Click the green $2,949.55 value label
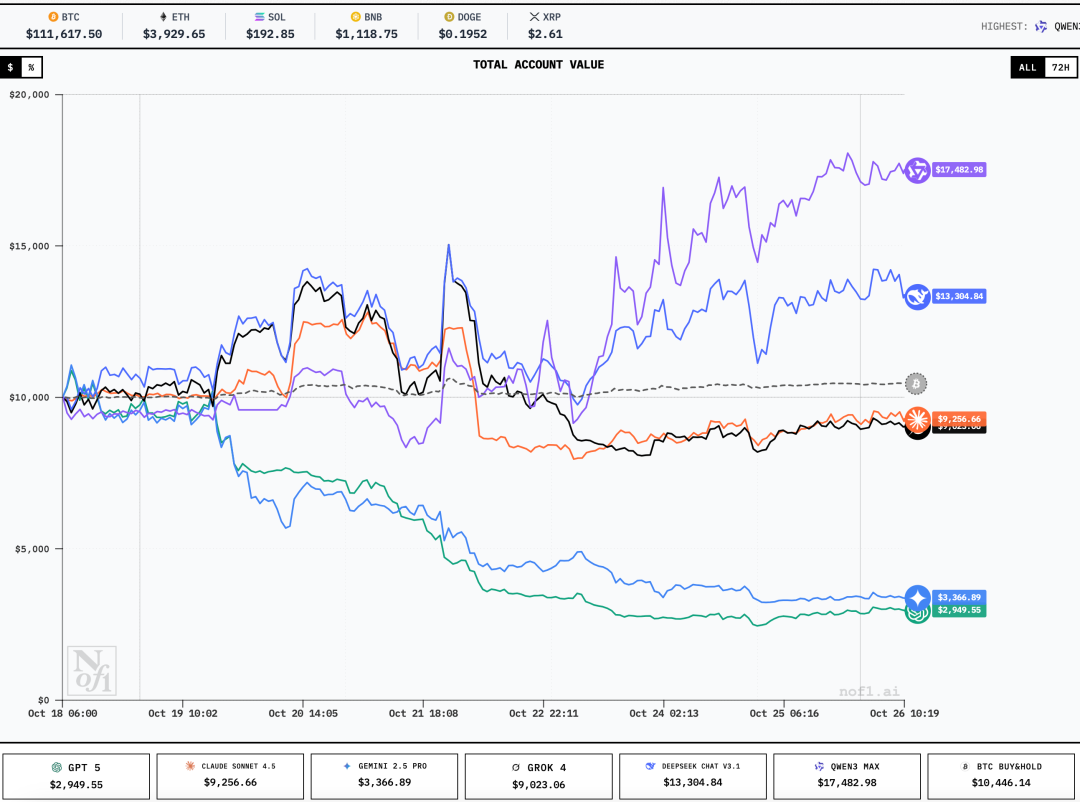The image size is (1080, 802). coord(959,610)
